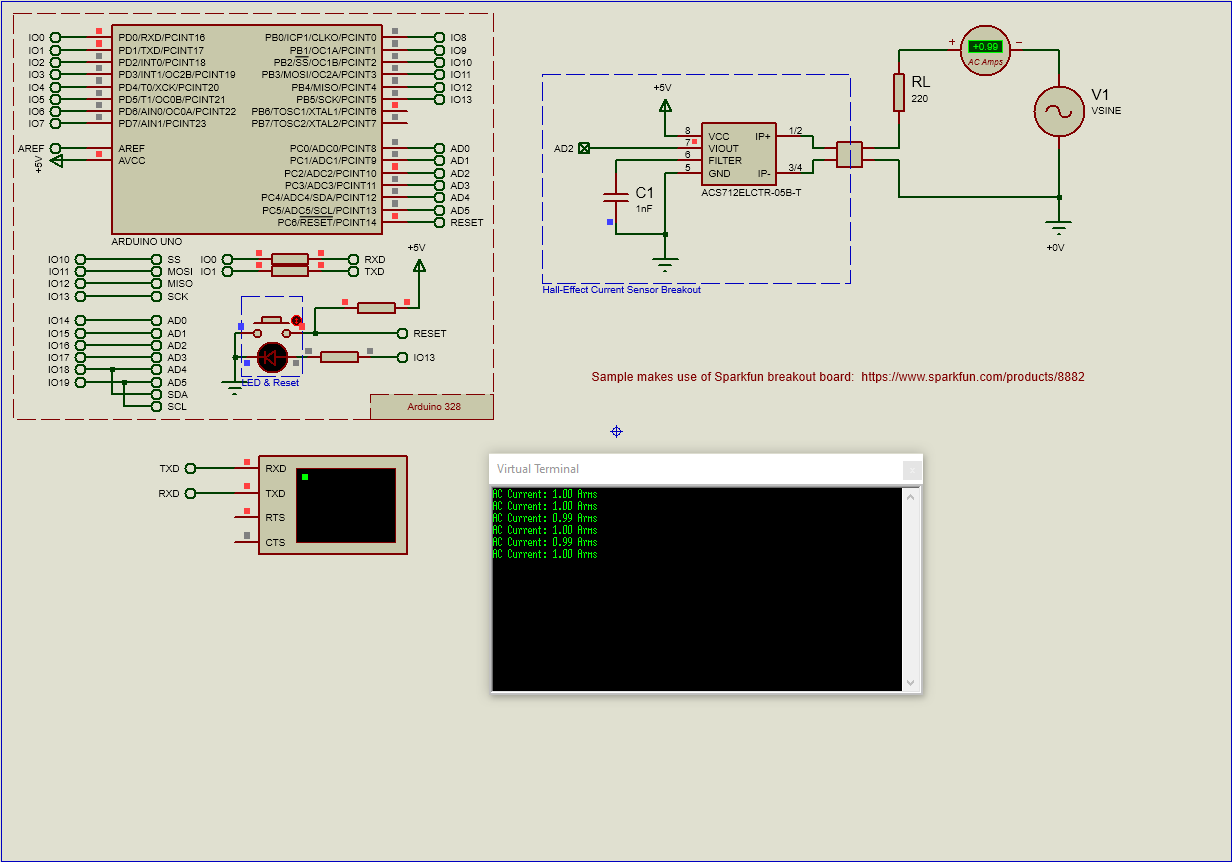Image resolution: width=1232 pixels, height=862 pixels.
Task: Click the origin crosshair marker near the terminal
Action: pyautogui.click(x=616, y=432)
